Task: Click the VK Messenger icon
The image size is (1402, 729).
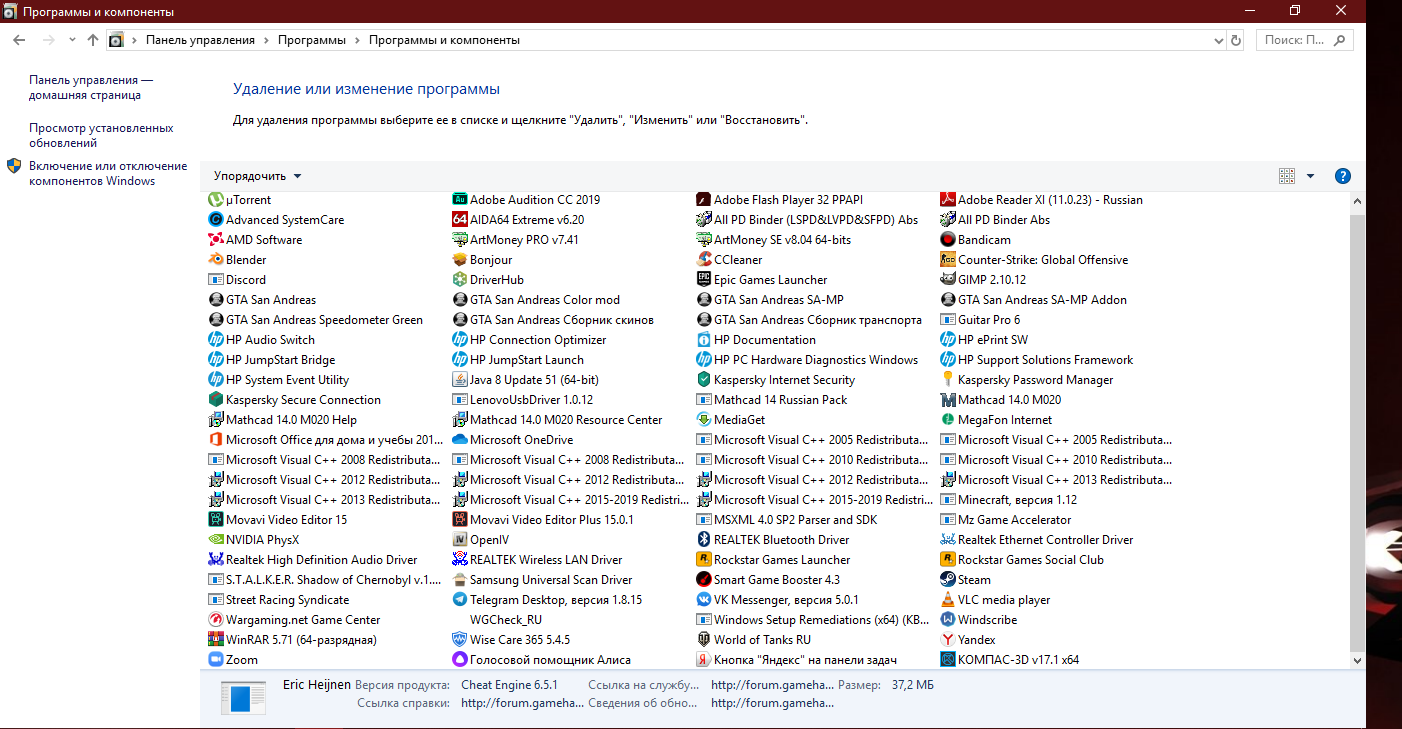Action: click(704, 600)
